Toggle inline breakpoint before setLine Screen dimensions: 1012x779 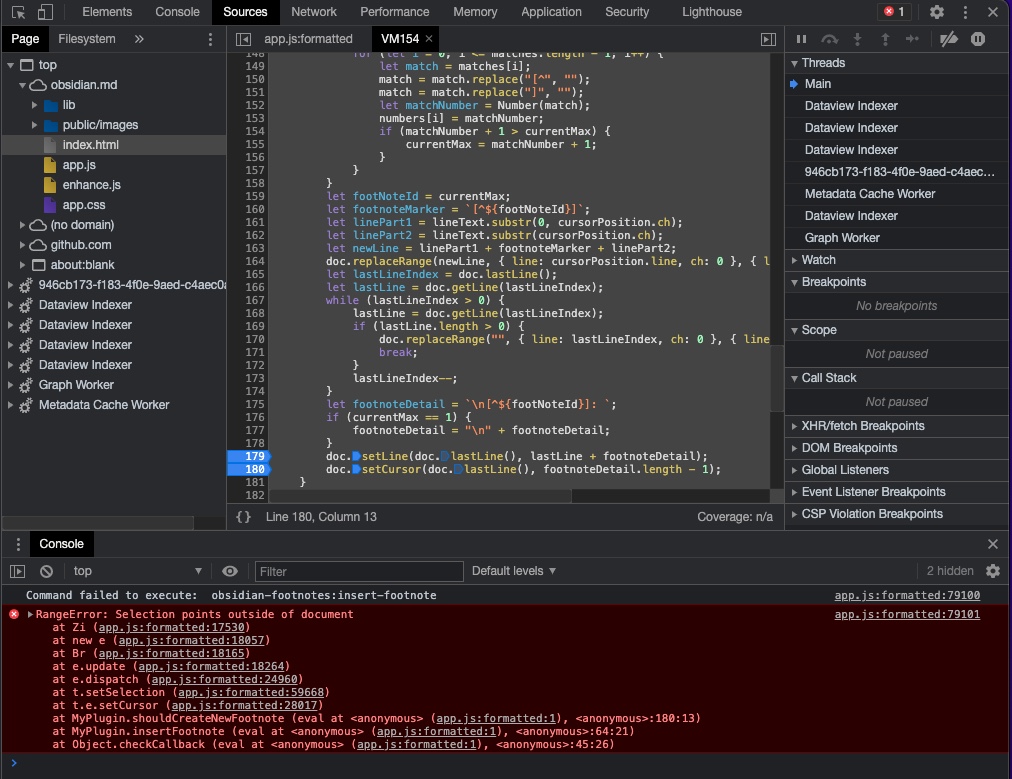[x=356, y=456]
